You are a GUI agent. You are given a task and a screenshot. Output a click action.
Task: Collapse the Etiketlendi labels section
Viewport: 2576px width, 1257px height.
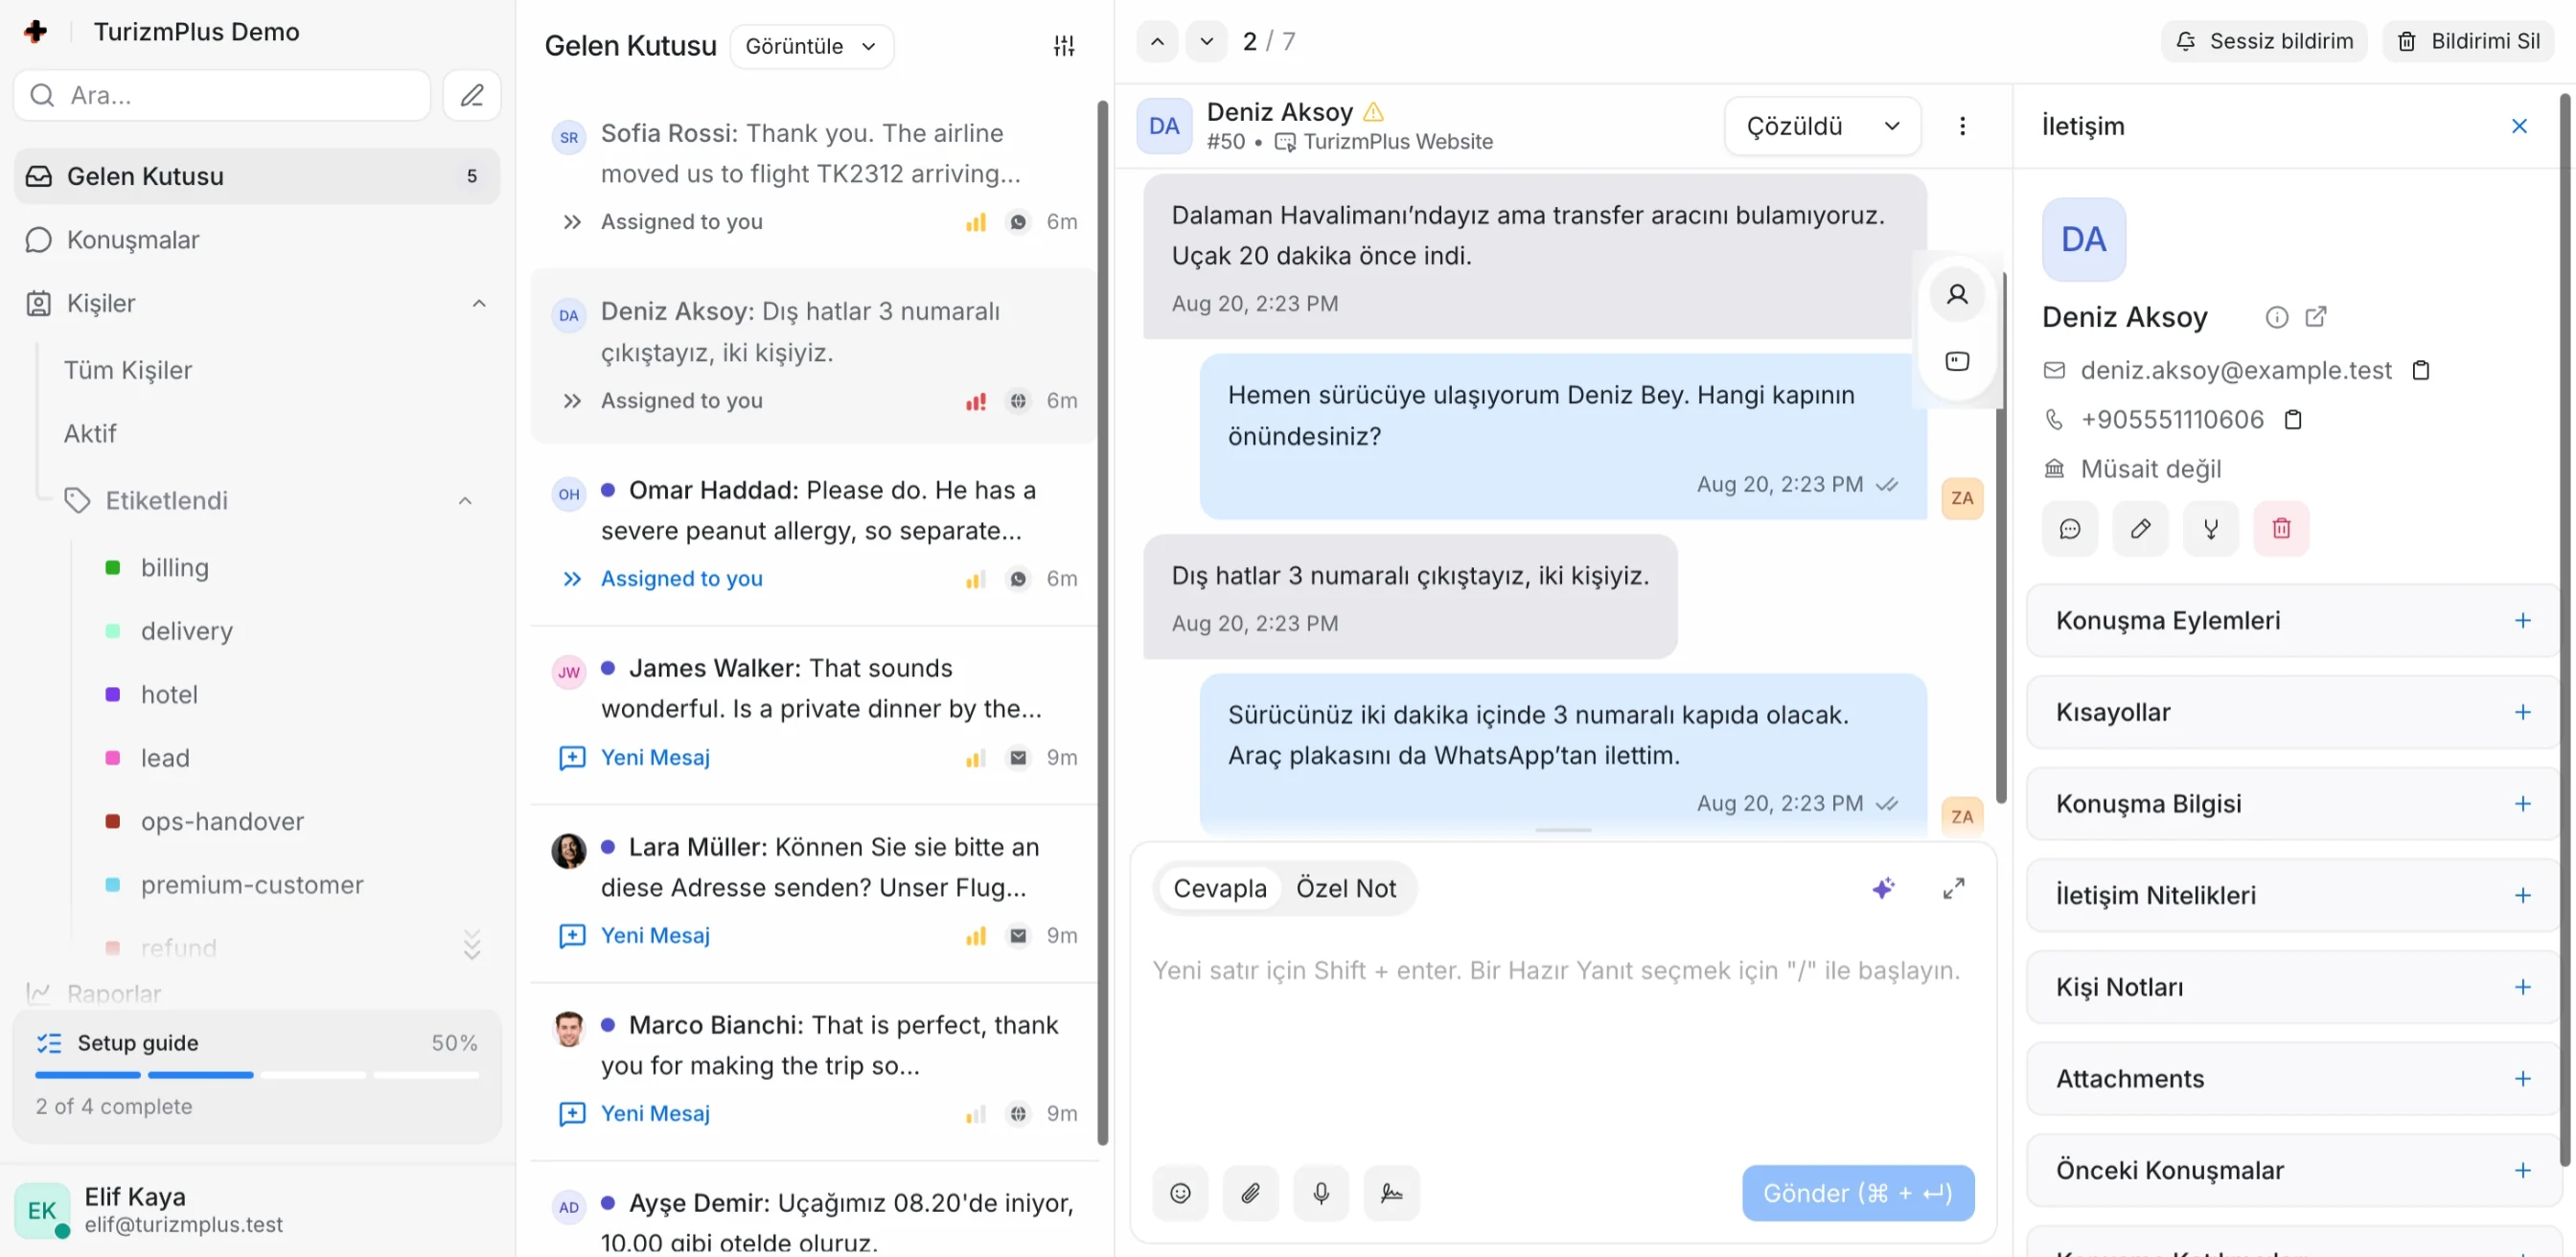466,501
